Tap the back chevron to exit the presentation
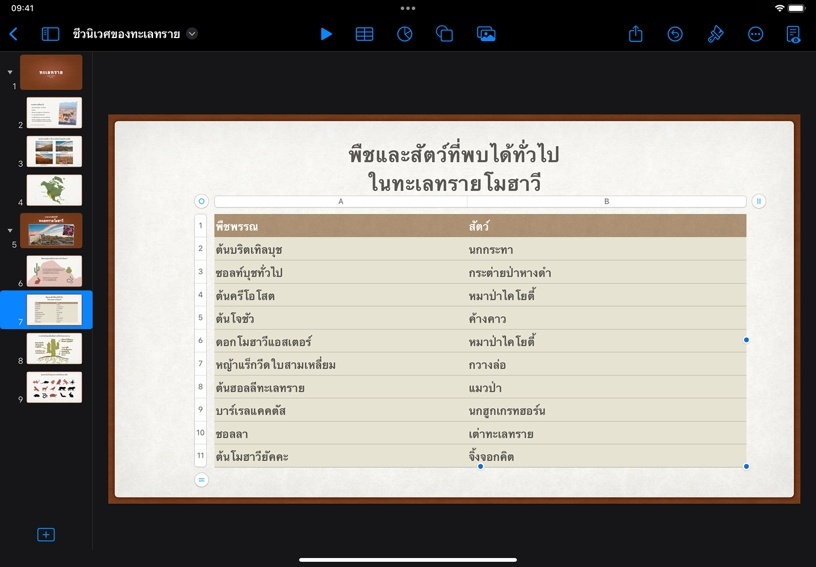This screenshot has height=567, width=816. (14, 34)
